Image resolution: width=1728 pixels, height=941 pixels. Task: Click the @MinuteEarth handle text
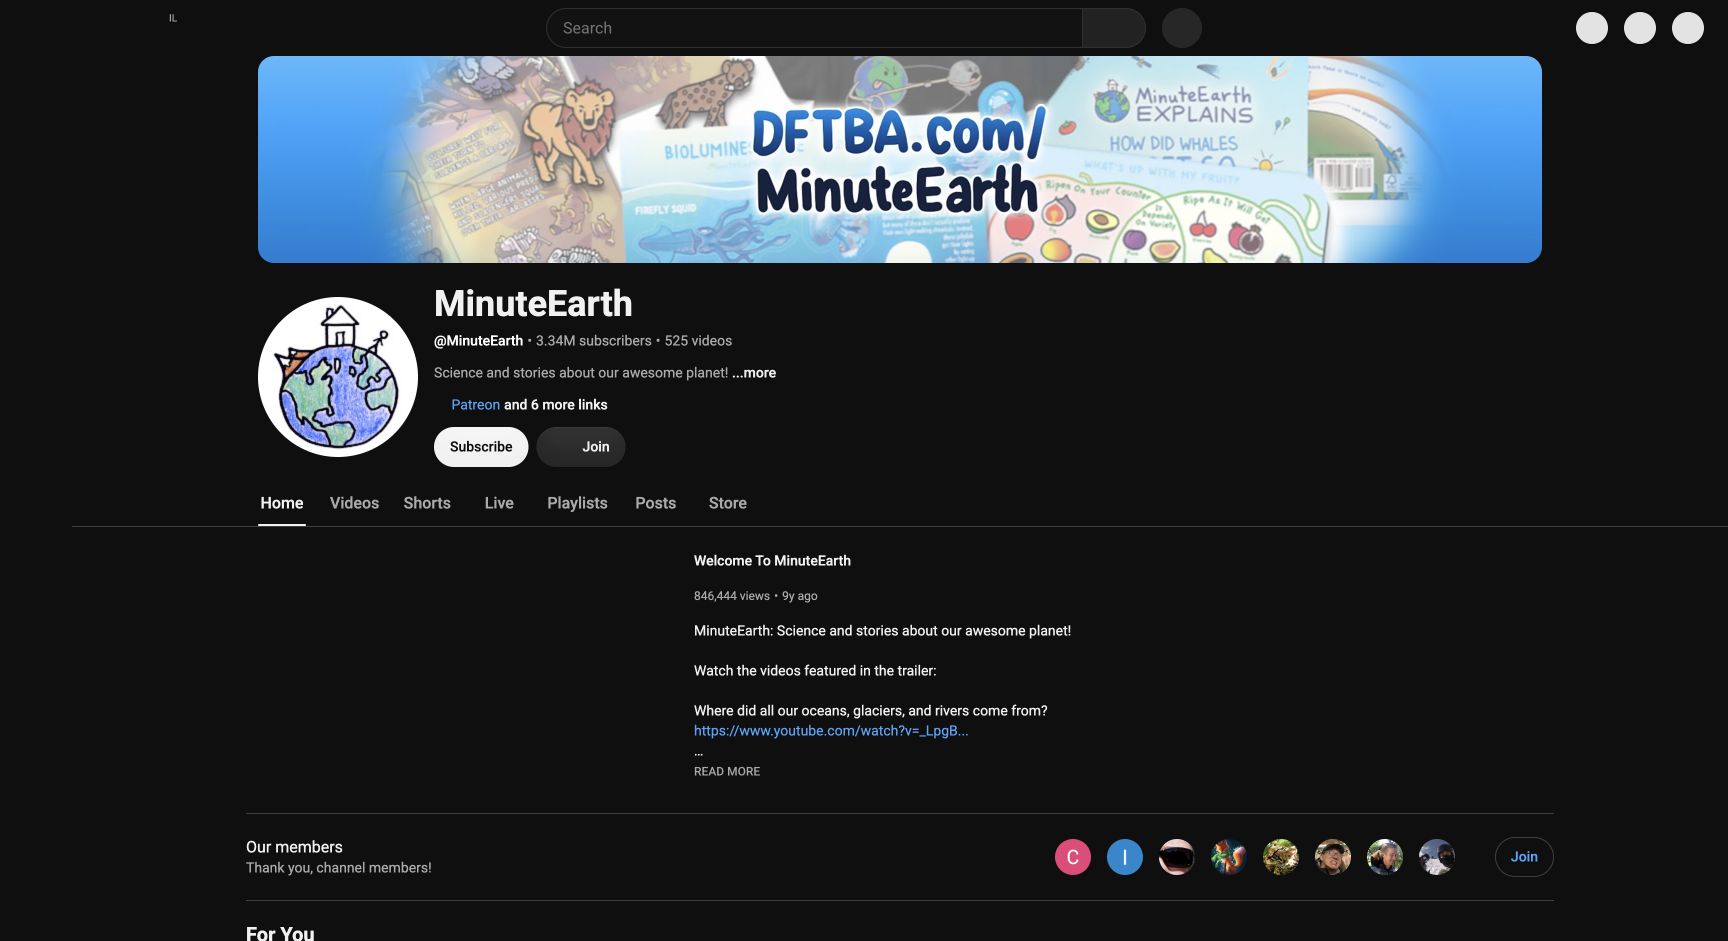(x=478, y=341)
